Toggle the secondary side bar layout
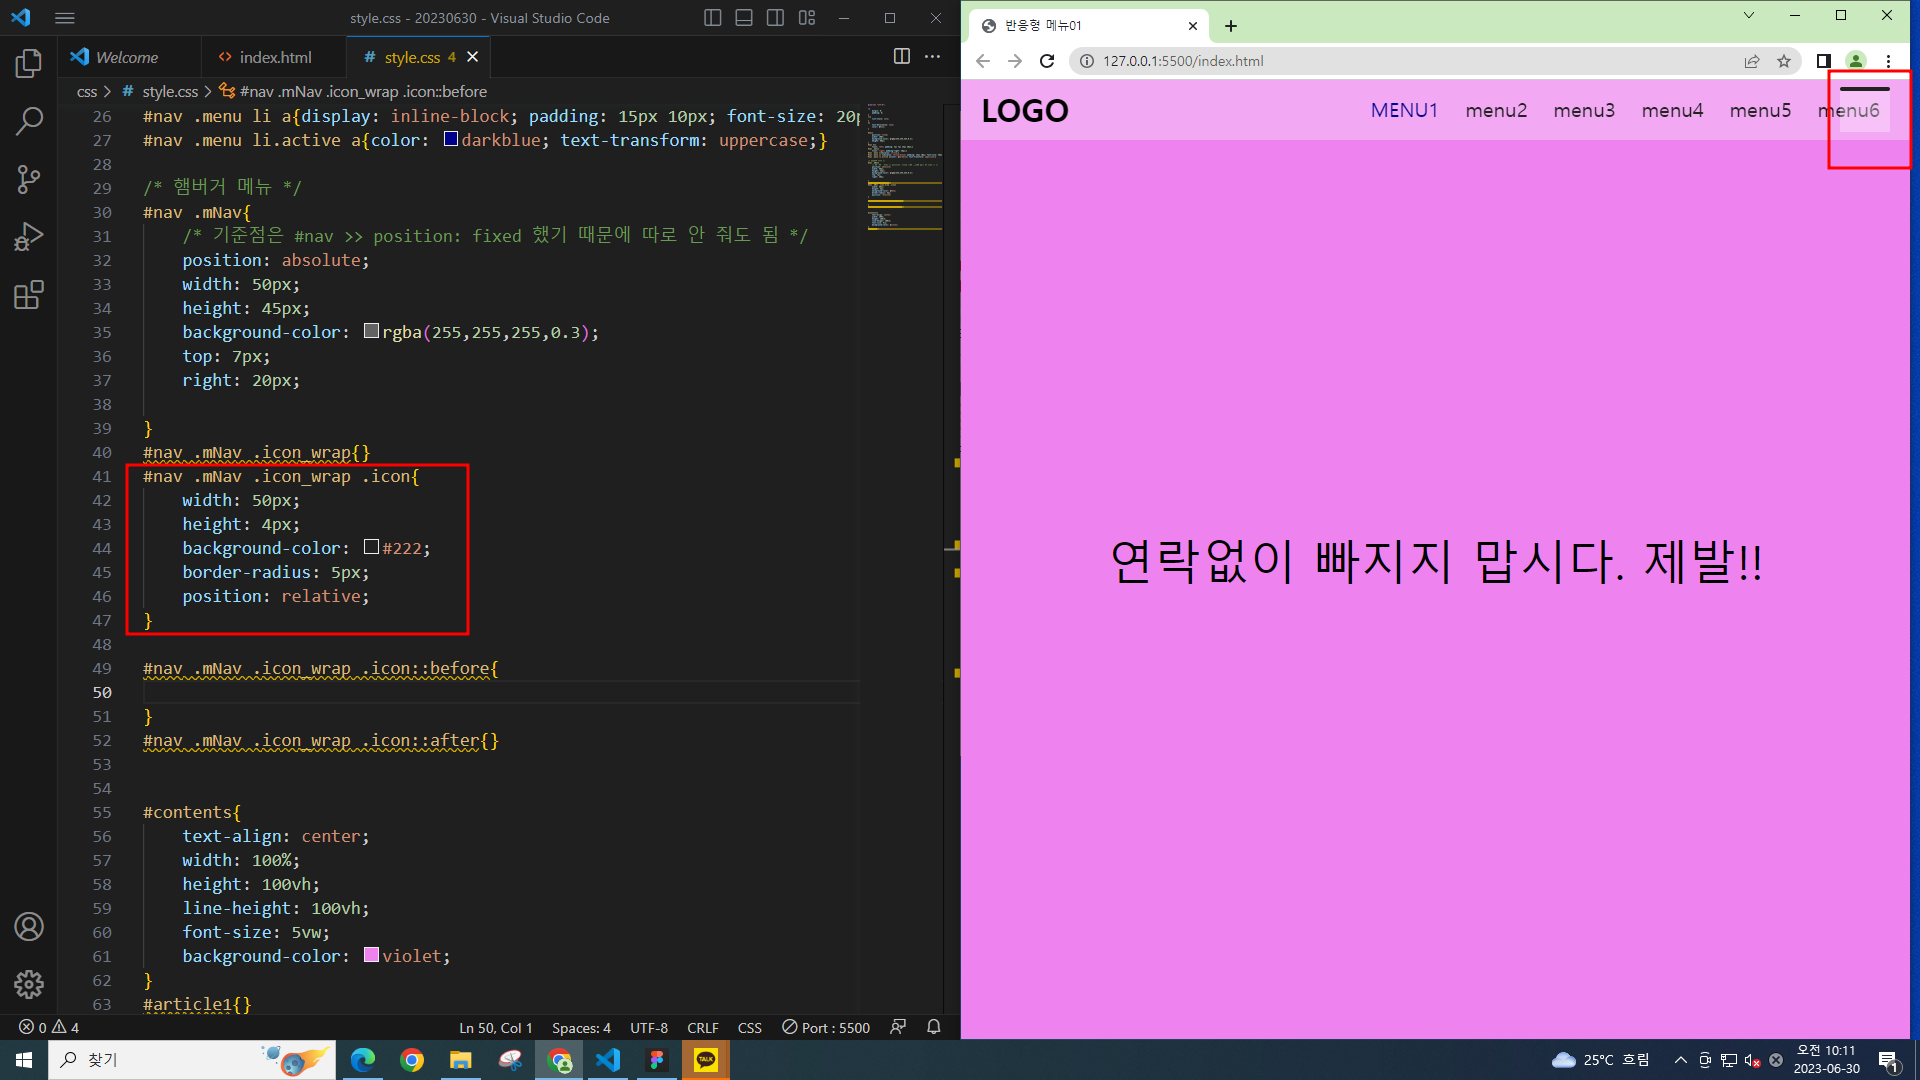 coord(775,18)
